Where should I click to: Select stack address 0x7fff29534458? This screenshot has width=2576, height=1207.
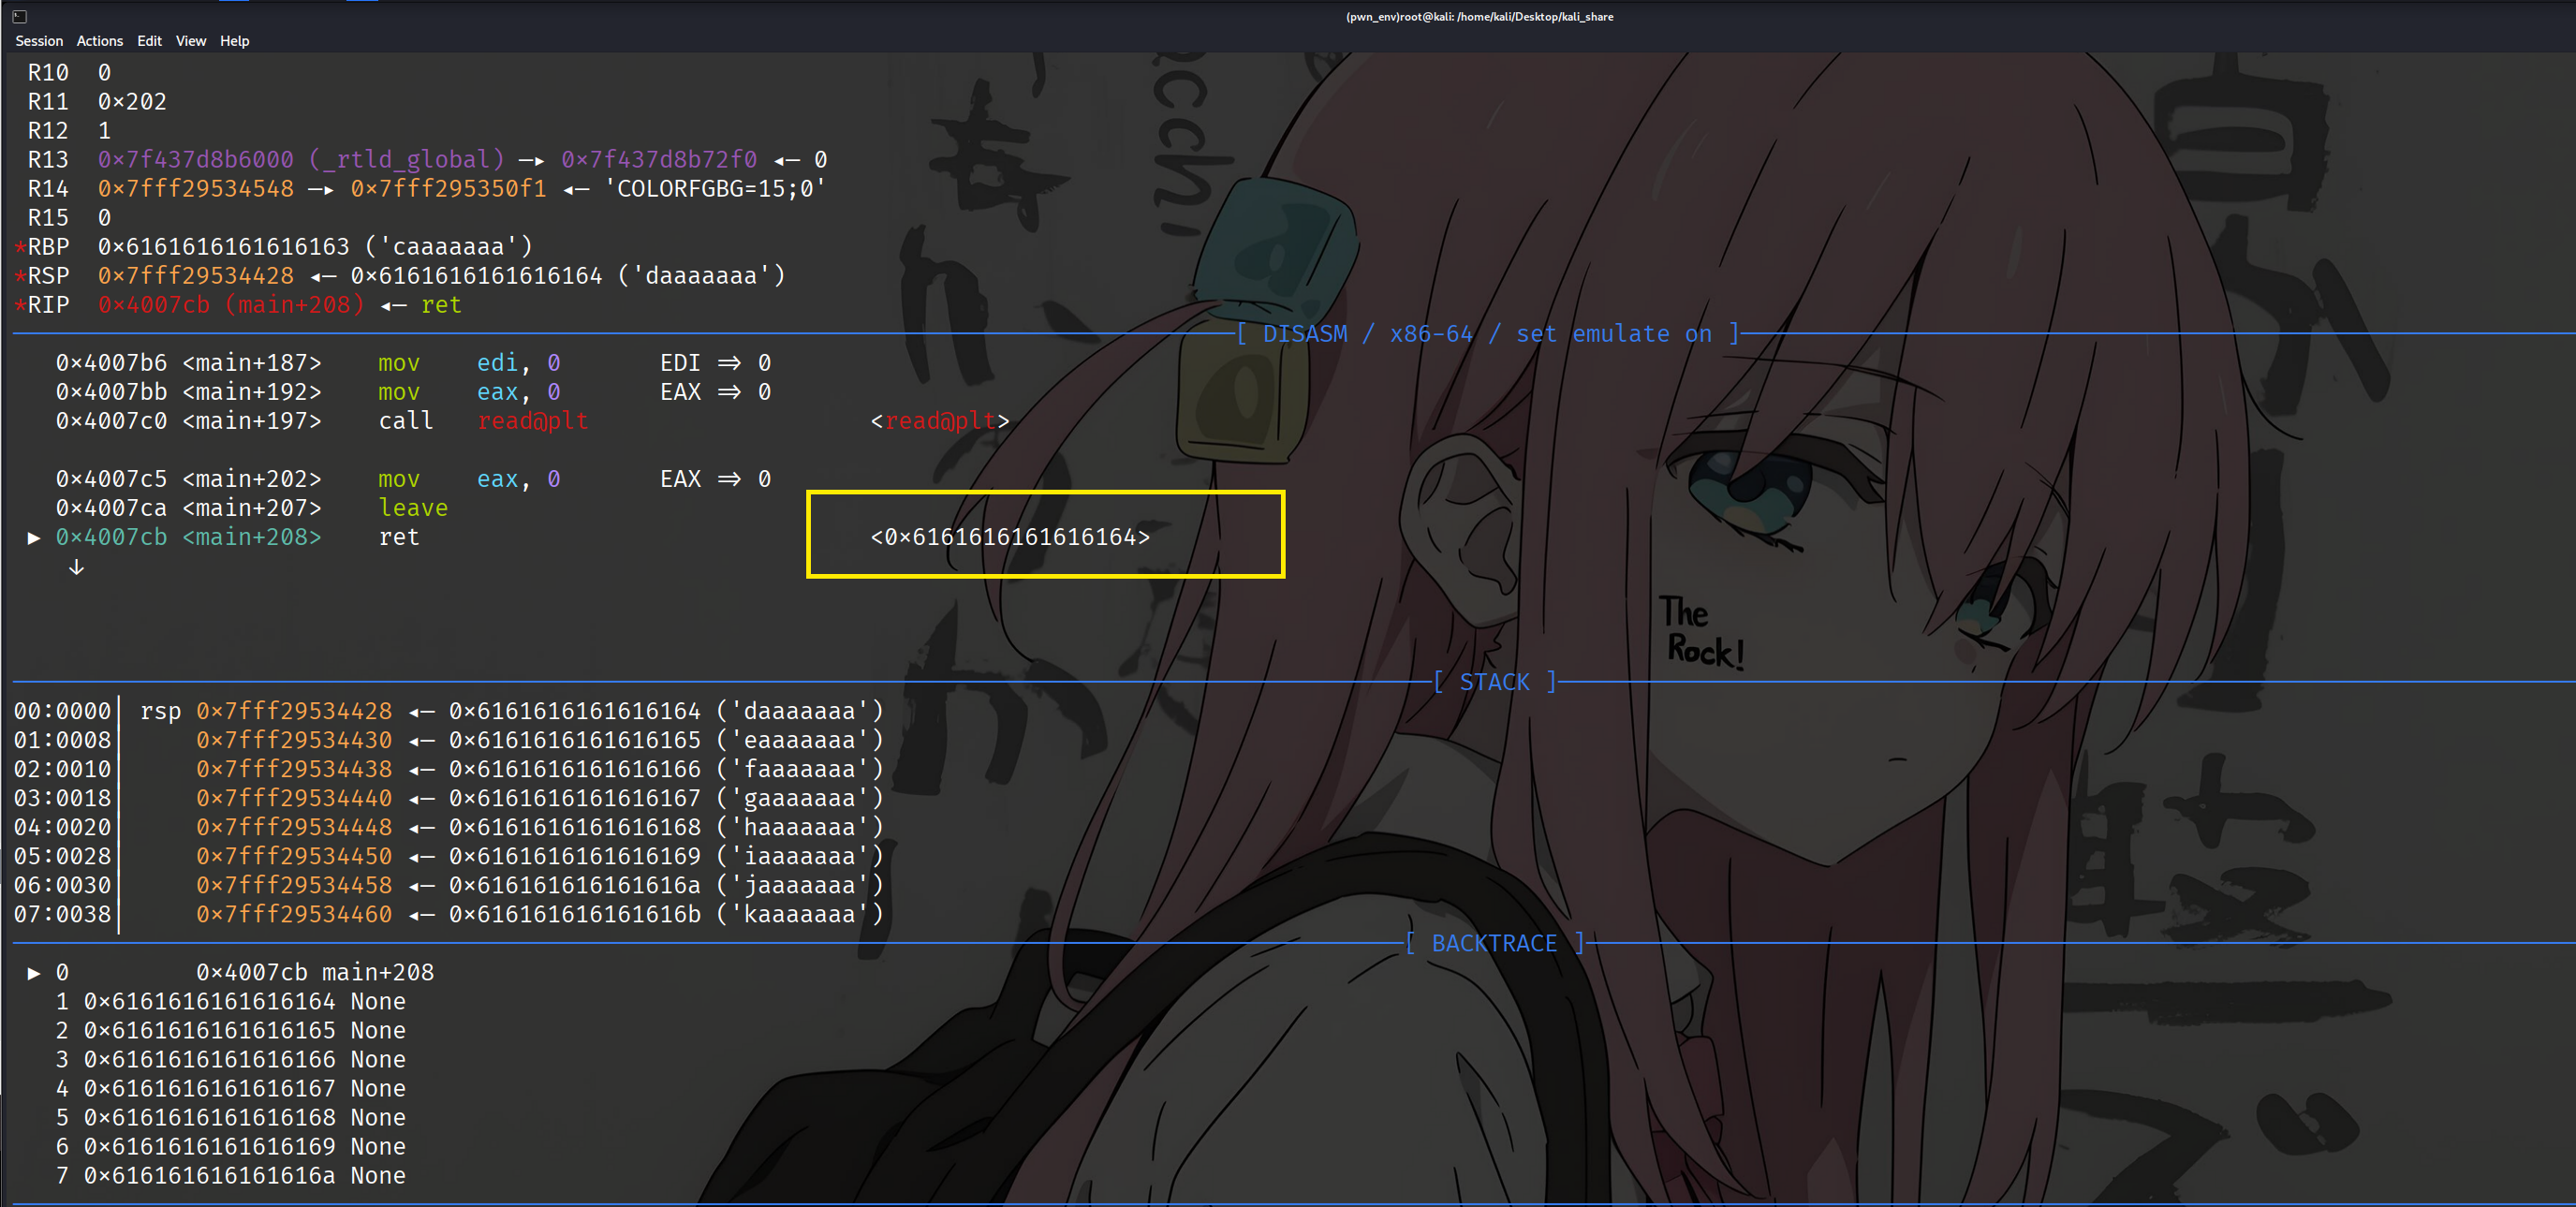pos(294,885)
